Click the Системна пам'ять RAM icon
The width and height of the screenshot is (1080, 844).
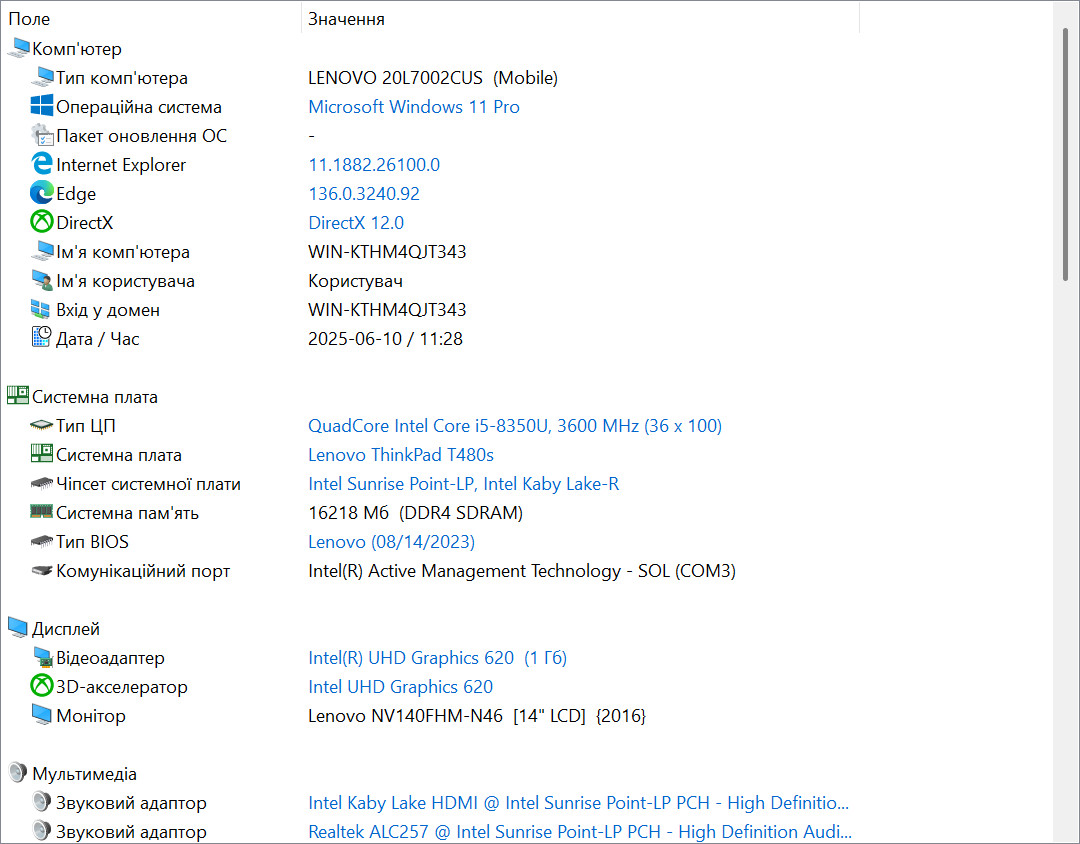click(42, 512)
